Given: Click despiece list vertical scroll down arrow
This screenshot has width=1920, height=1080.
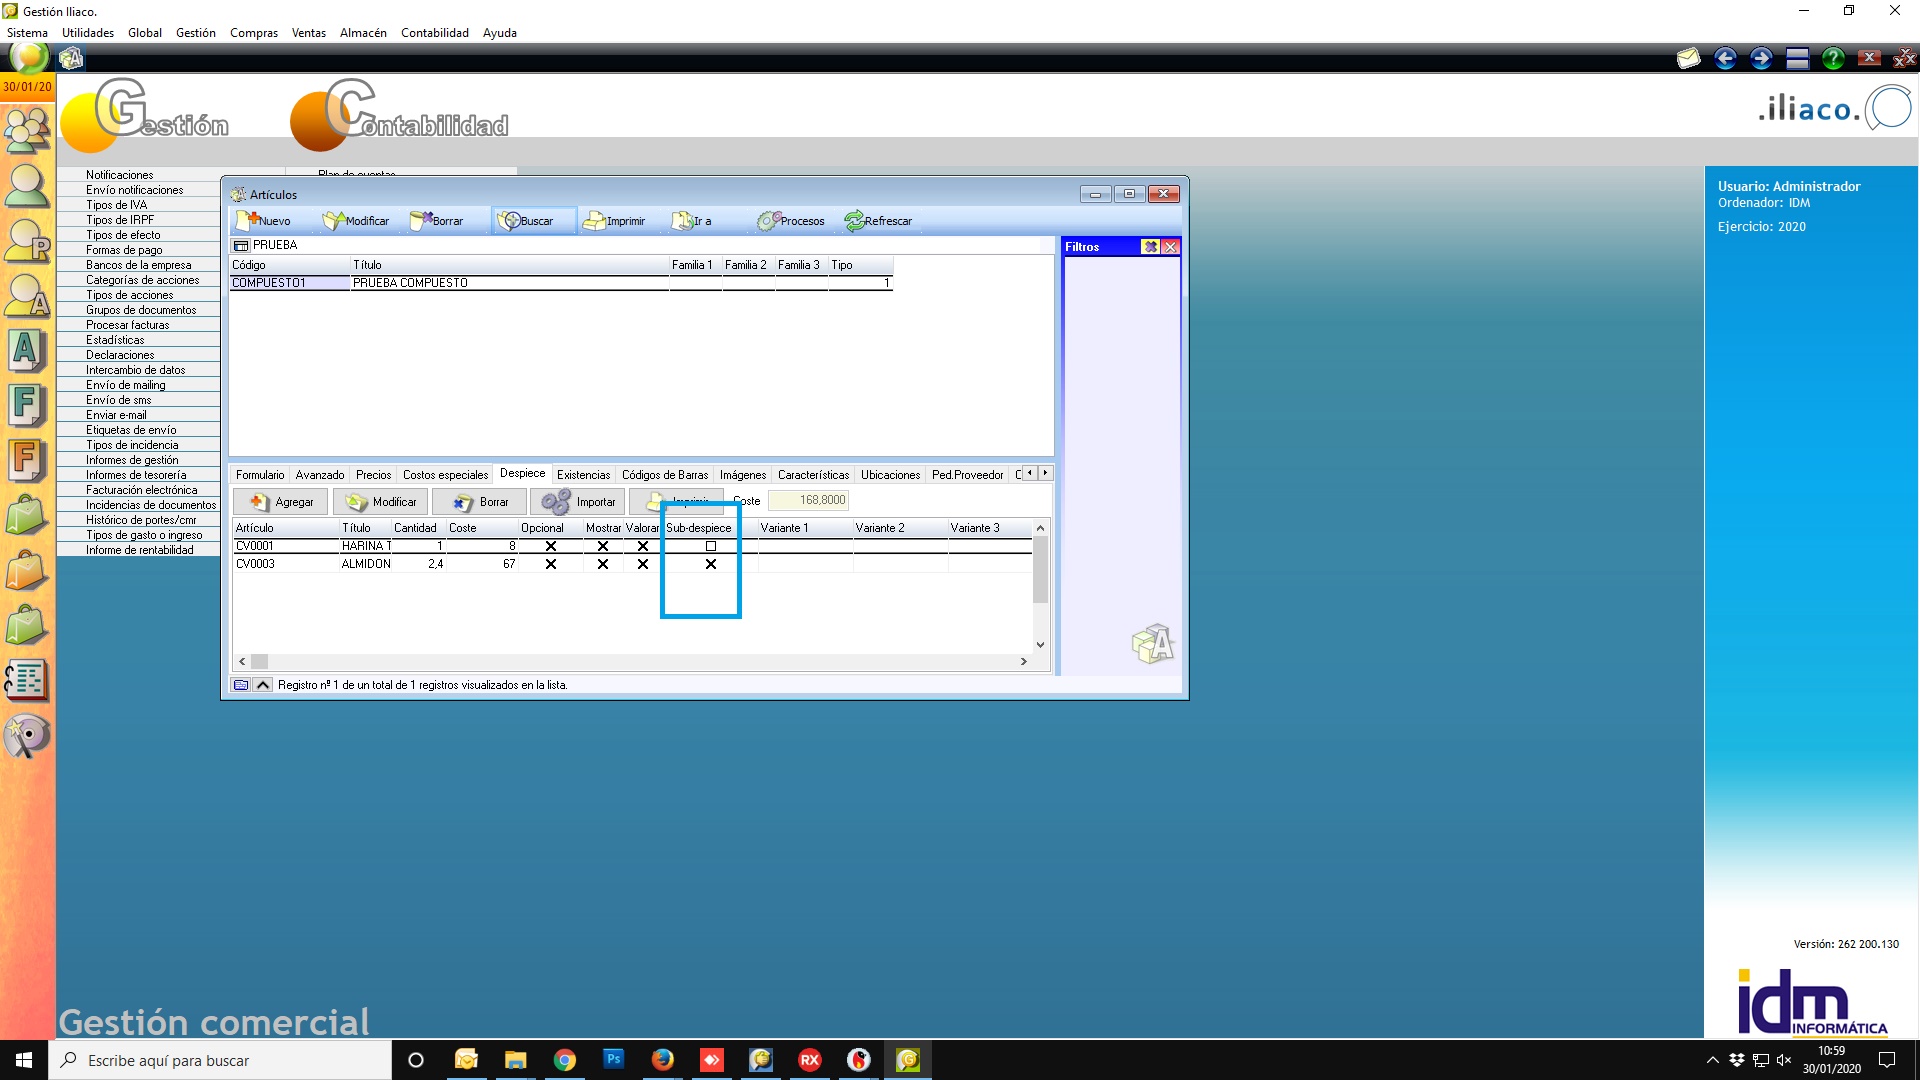Looking at the screenshot, I should (1040, 645).
